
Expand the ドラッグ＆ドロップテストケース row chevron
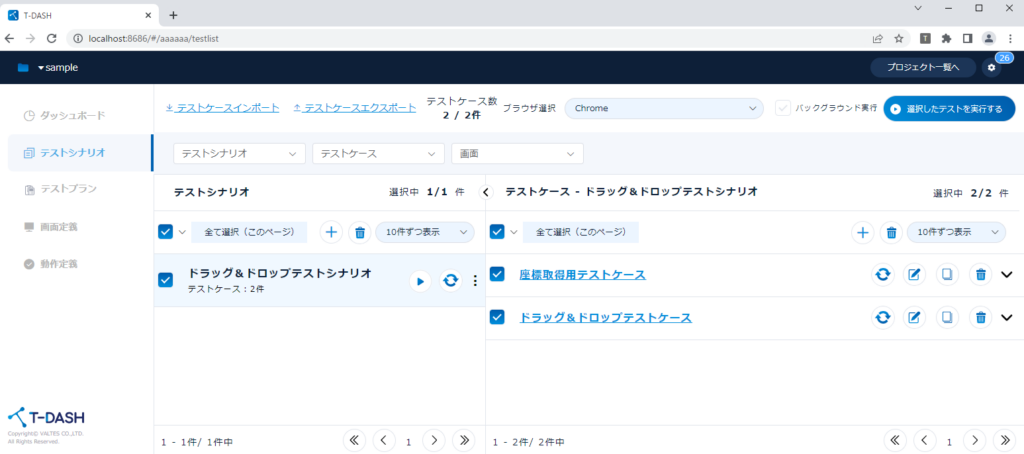1007,318
